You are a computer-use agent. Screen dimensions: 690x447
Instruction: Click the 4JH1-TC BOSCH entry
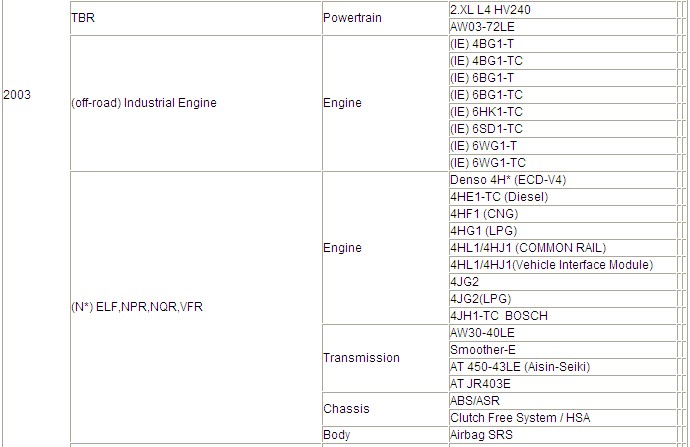click(x=499, y=316)
